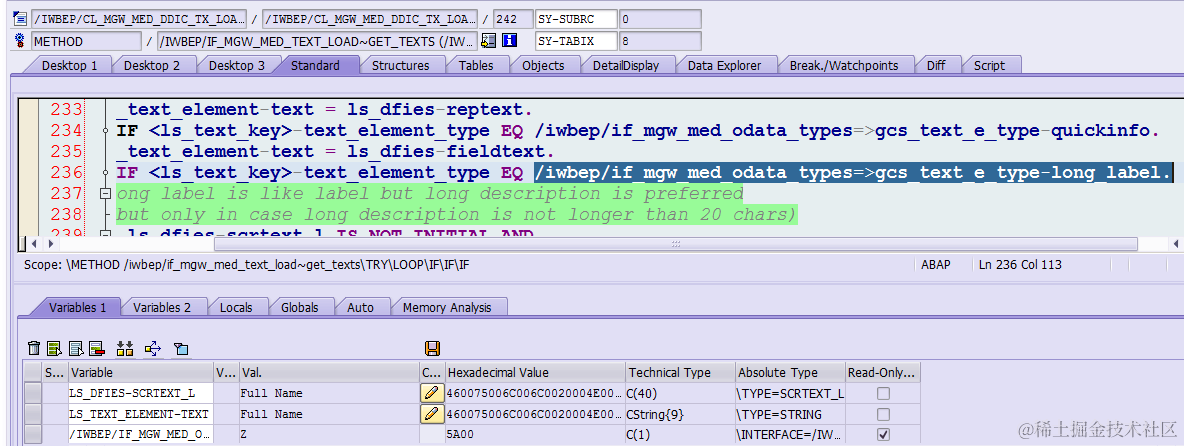The image size is (1184, 446).
Task: Click the Hexadecimal Value column header
Action: (535, 372)
